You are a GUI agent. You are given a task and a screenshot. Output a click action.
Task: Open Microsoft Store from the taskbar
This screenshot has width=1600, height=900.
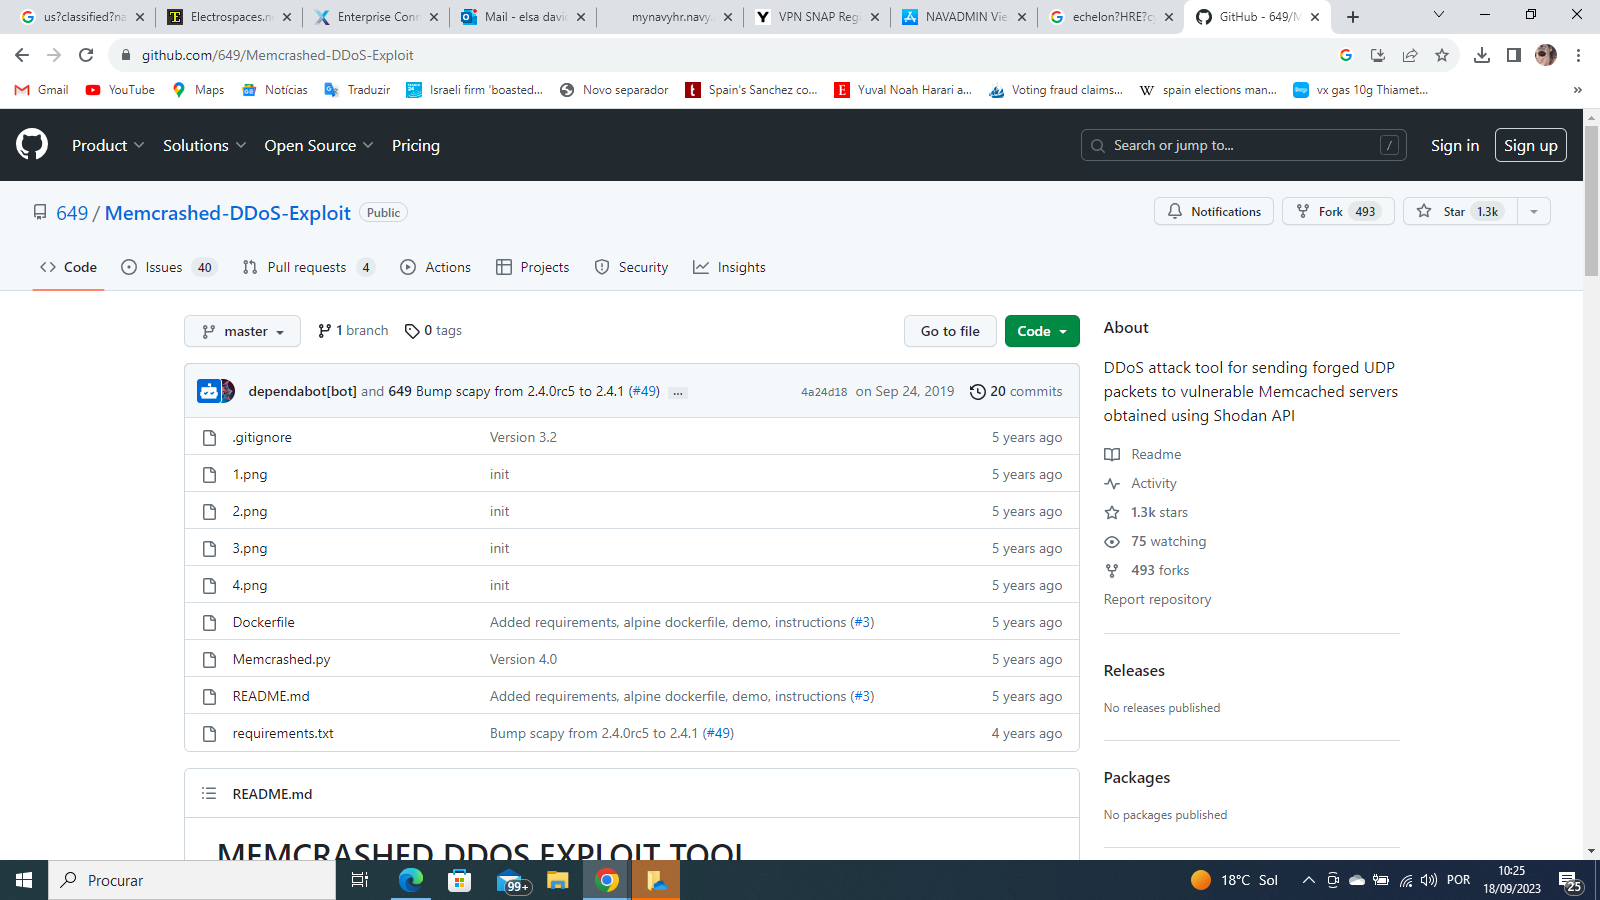coord(459,880)
